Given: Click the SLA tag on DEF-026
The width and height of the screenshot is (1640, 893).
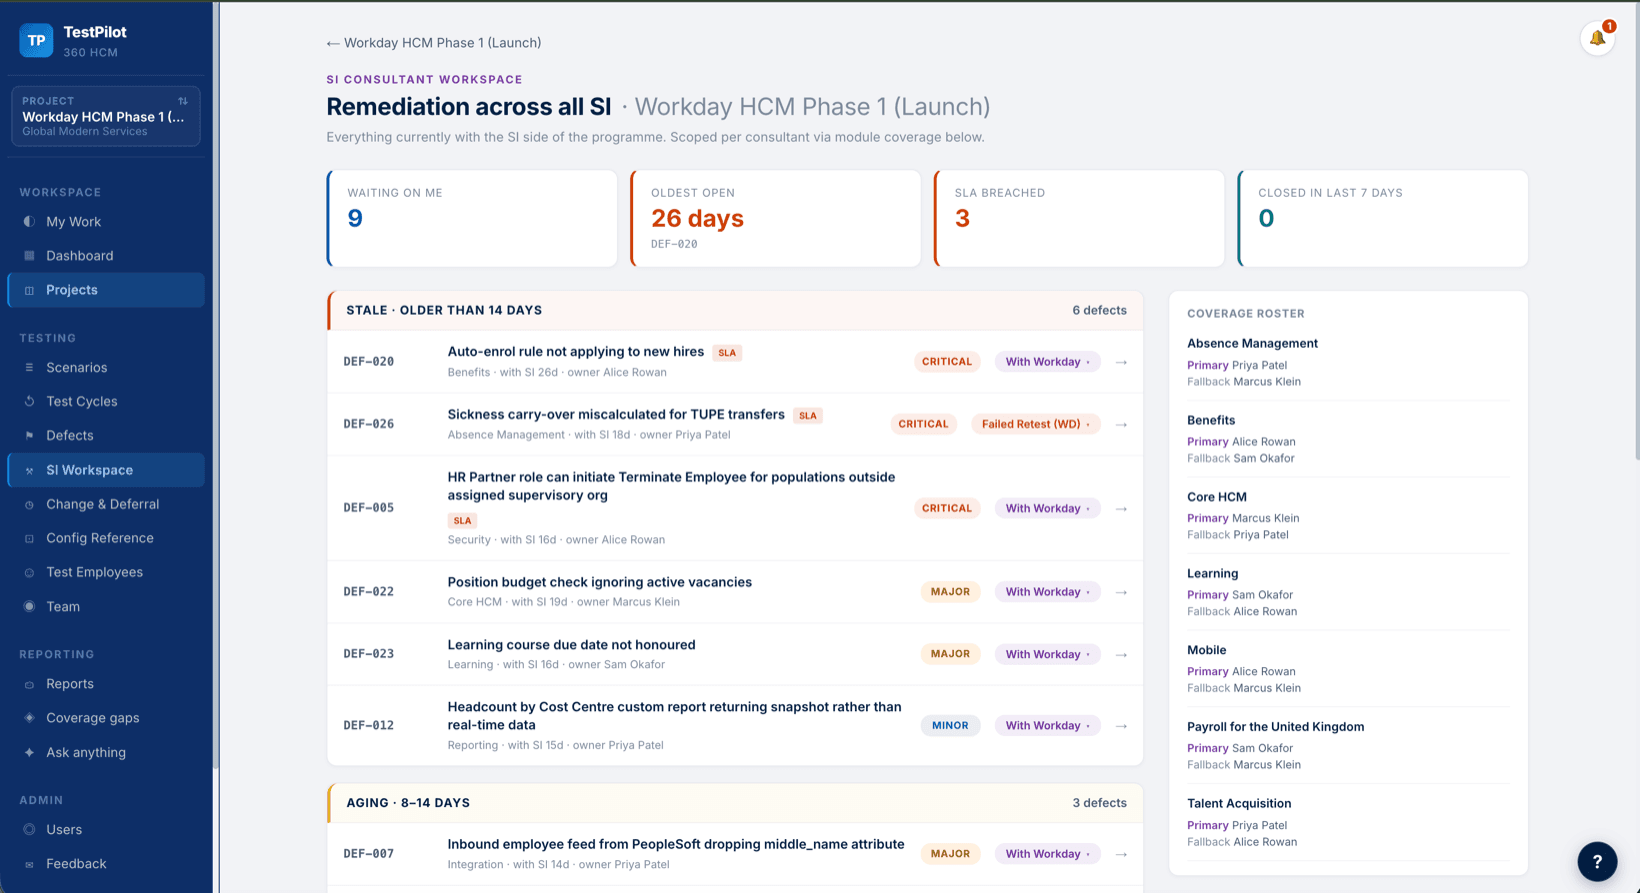Looking at the screenshot, I should click(x=808, y=415).
